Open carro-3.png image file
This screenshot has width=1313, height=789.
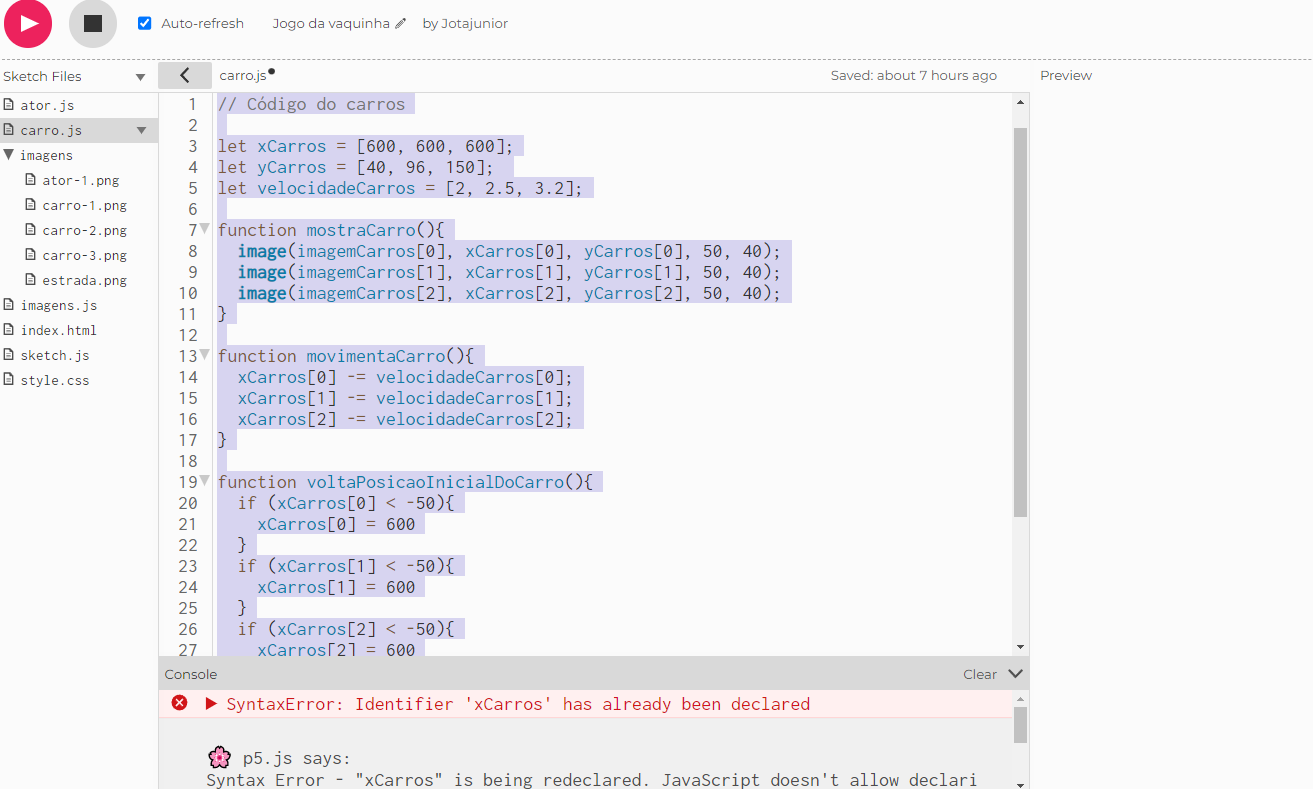(84, 255)
